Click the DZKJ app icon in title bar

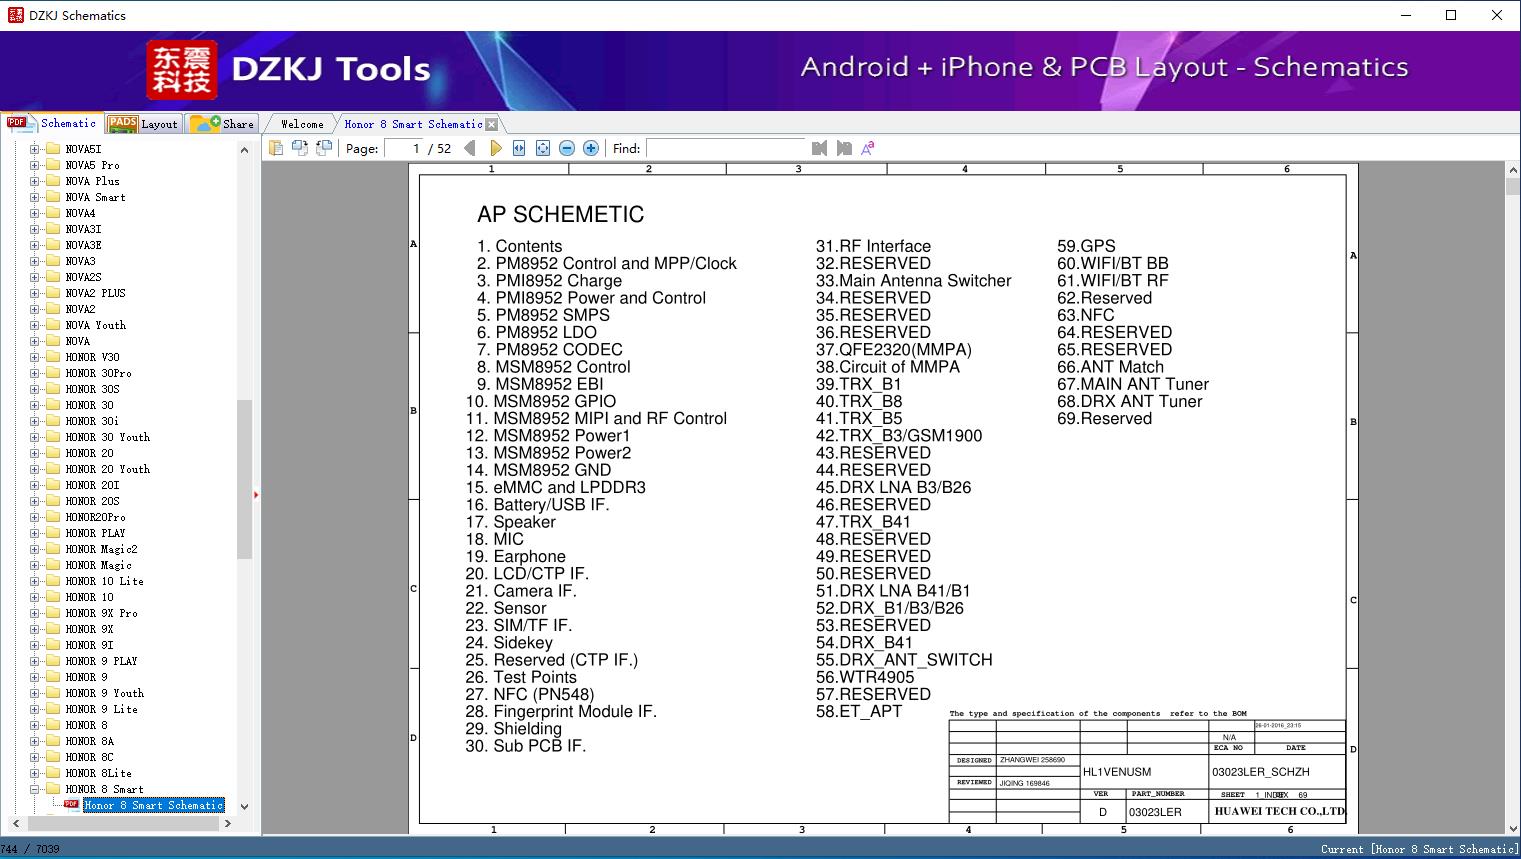pos(15,15)
